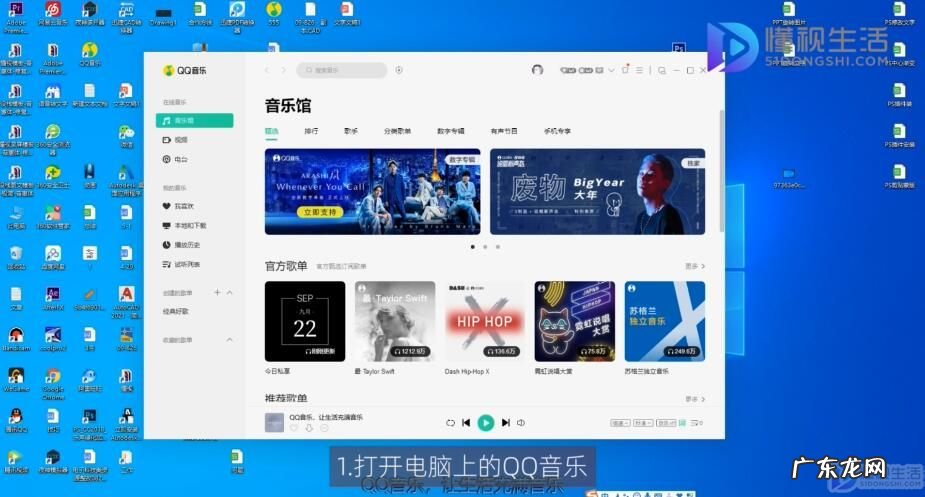Open the skin/theme icon with red dot
This screenshot has height=497, width=925.
tap(625, 70)
